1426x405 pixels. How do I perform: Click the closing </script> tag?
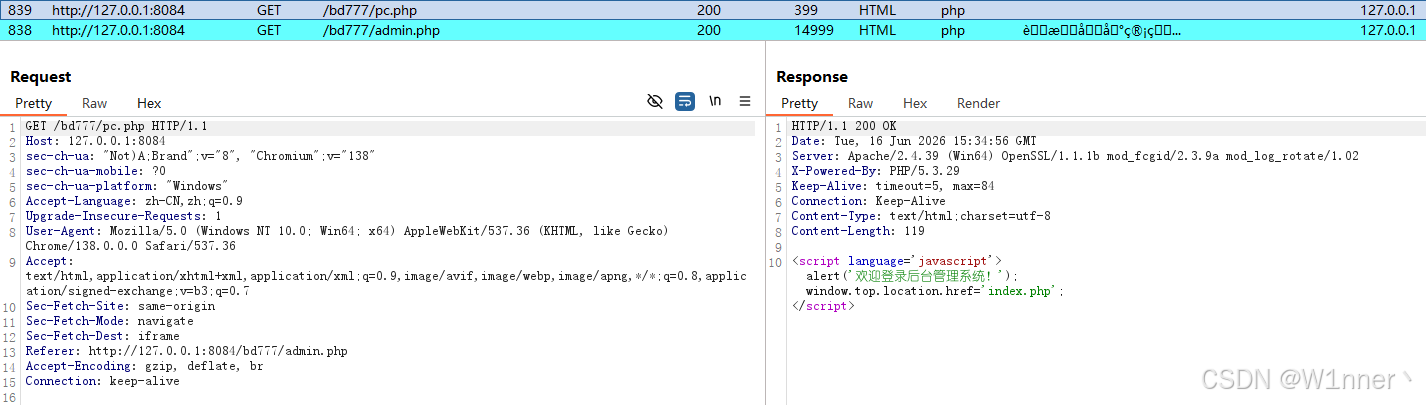point(822,307)
